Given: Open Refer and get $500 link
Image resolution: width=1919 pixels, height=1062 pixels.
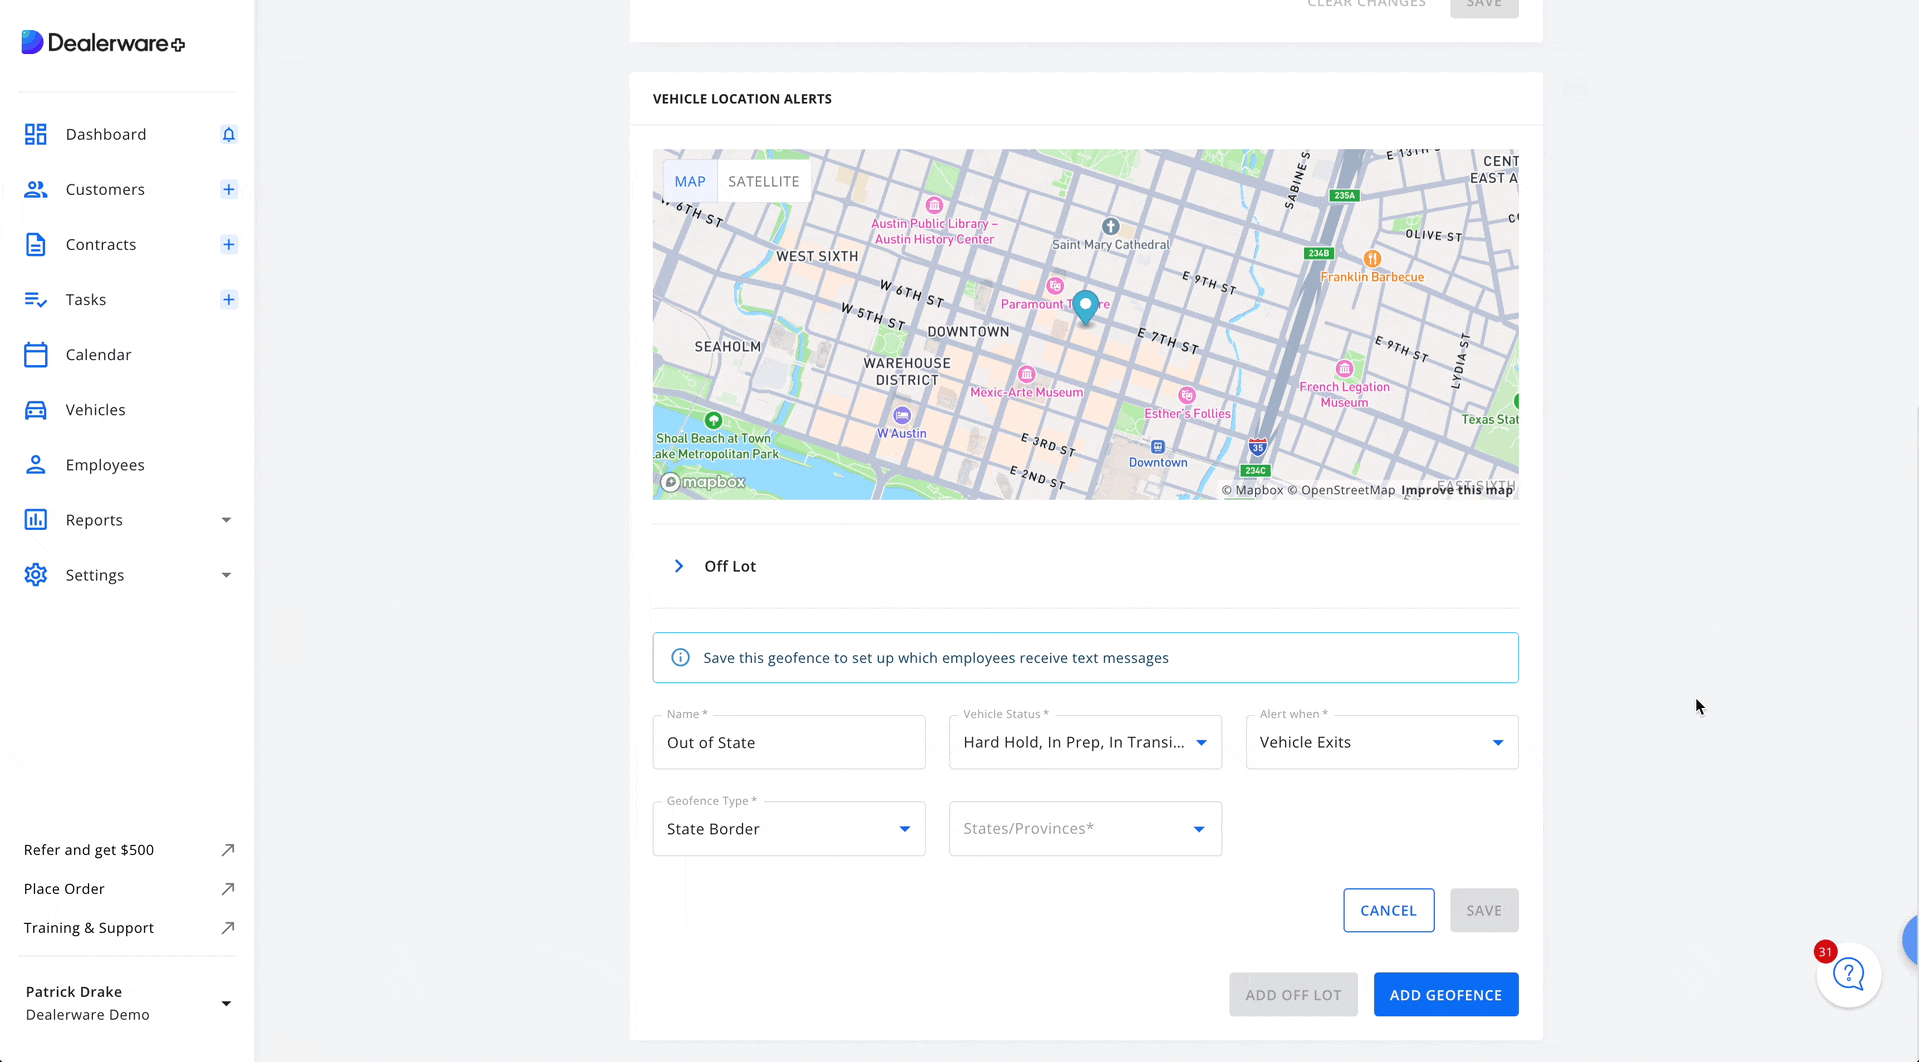Looking at the screenshot, I should 89,850.
